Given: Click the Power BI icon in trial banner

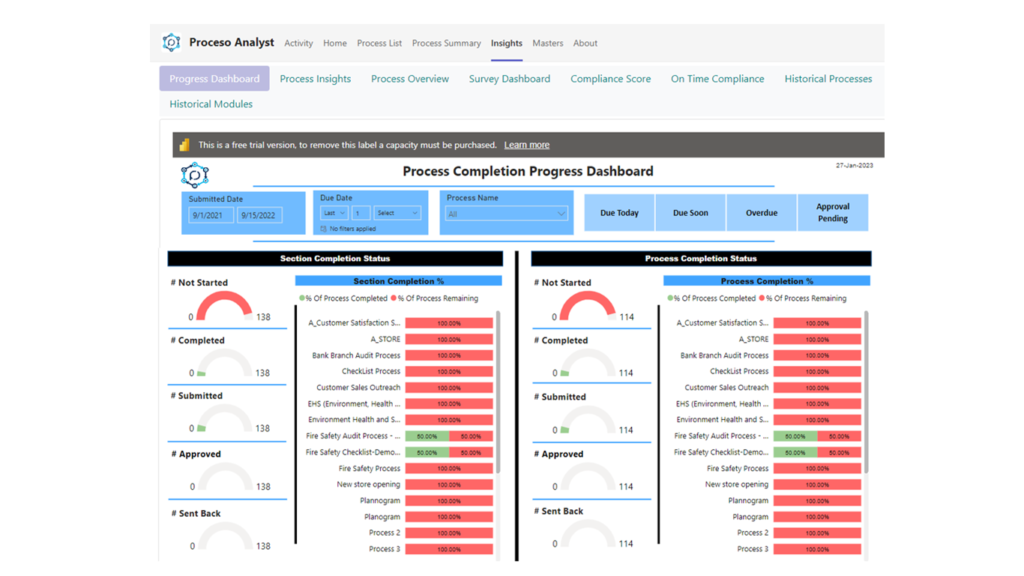Looking at the screenshot, I should click(184, 145).
